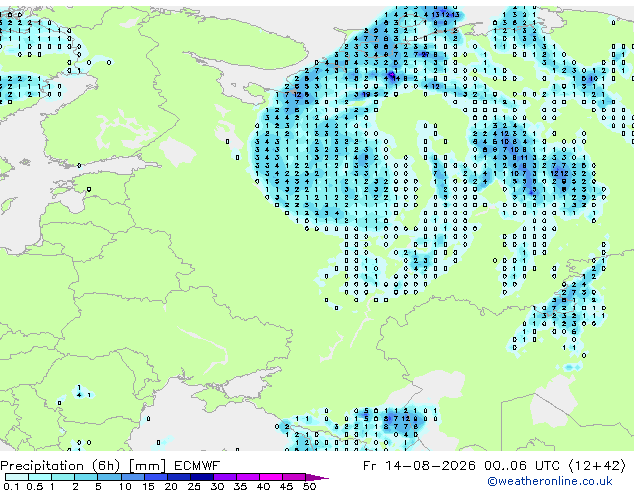Image resolution: width=634 pixels, height=490 pixels.
Task: Select the 15–20 mm blue legend swatch
Action: [155, 477]
